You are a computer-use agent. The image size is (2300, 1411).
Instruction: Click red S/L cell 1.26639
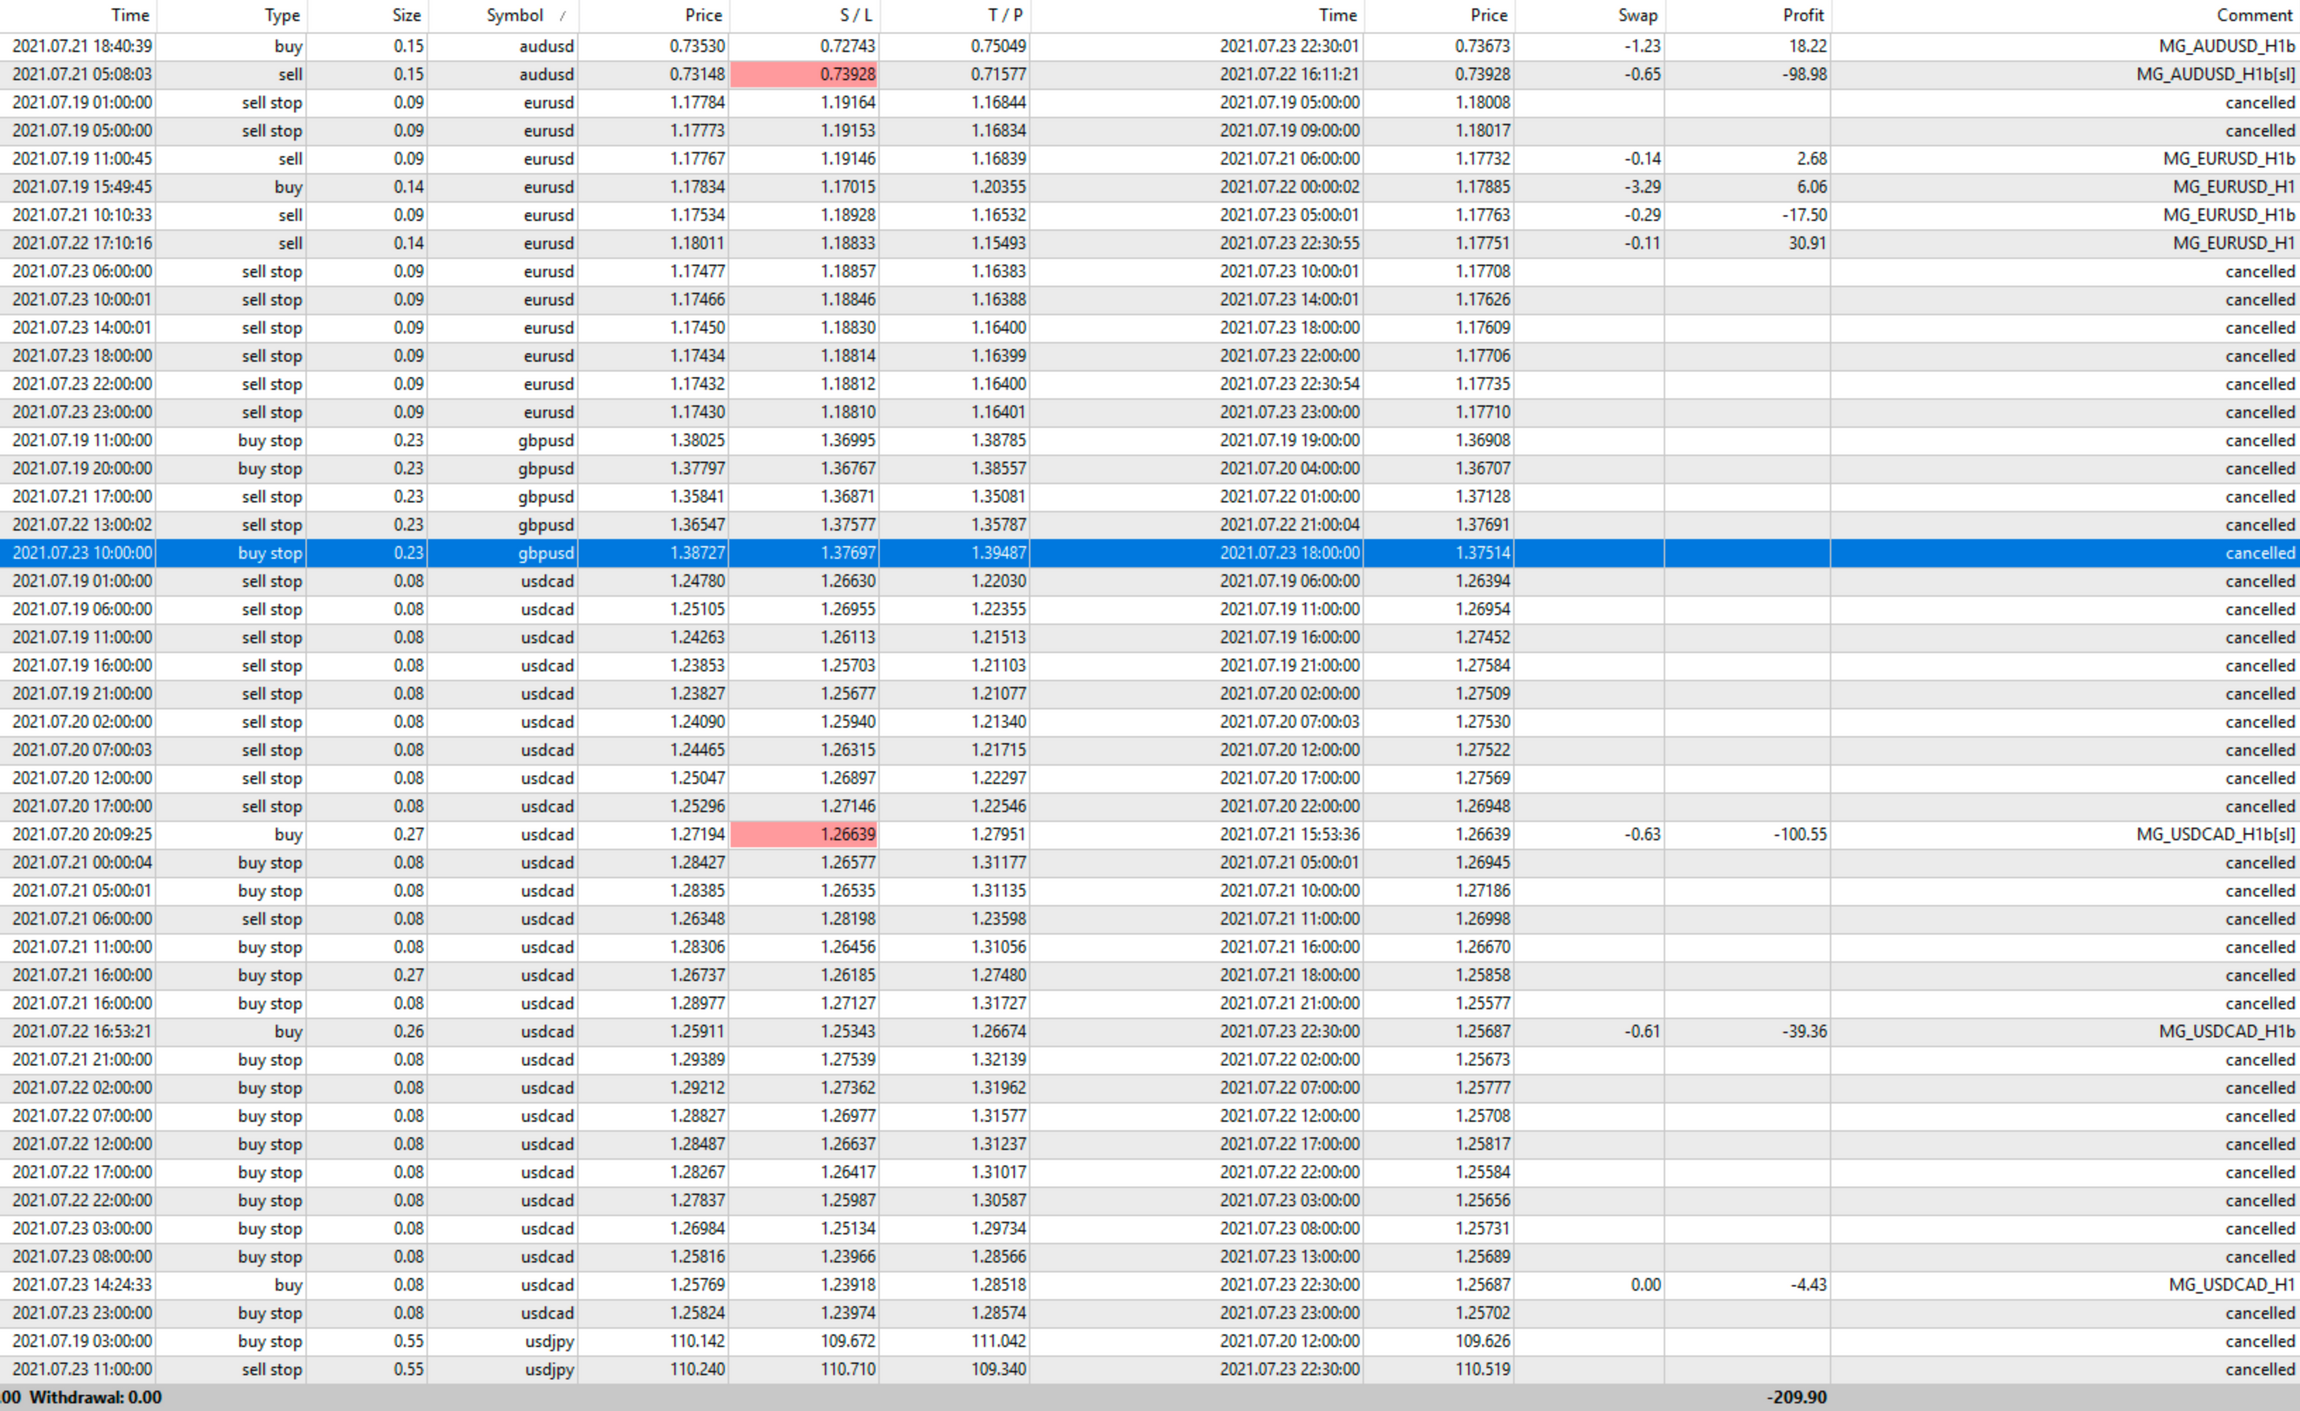[804, 834]
